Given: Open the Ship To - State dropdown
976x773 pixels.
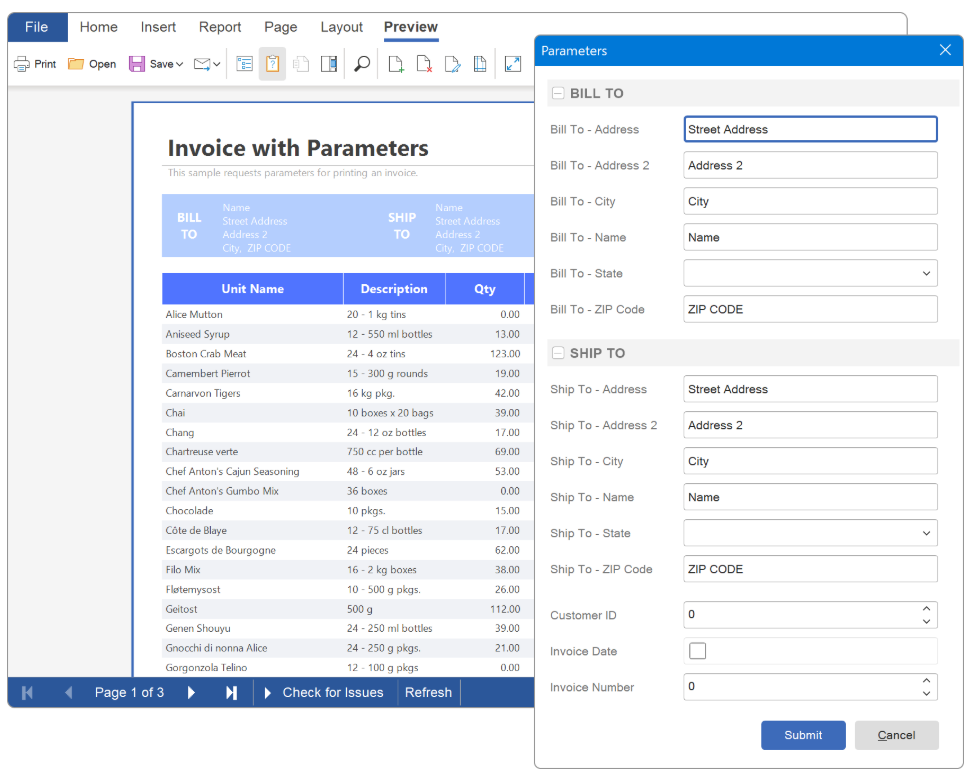Looking at the screenshot, I should point(926,533).
